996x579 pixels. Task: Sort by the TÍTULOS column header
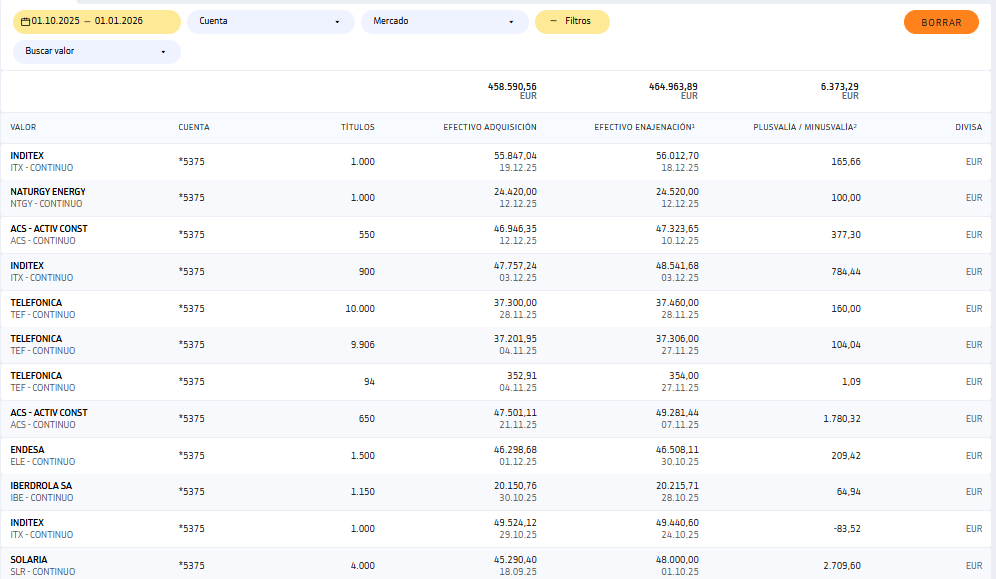tap(357, 127)
